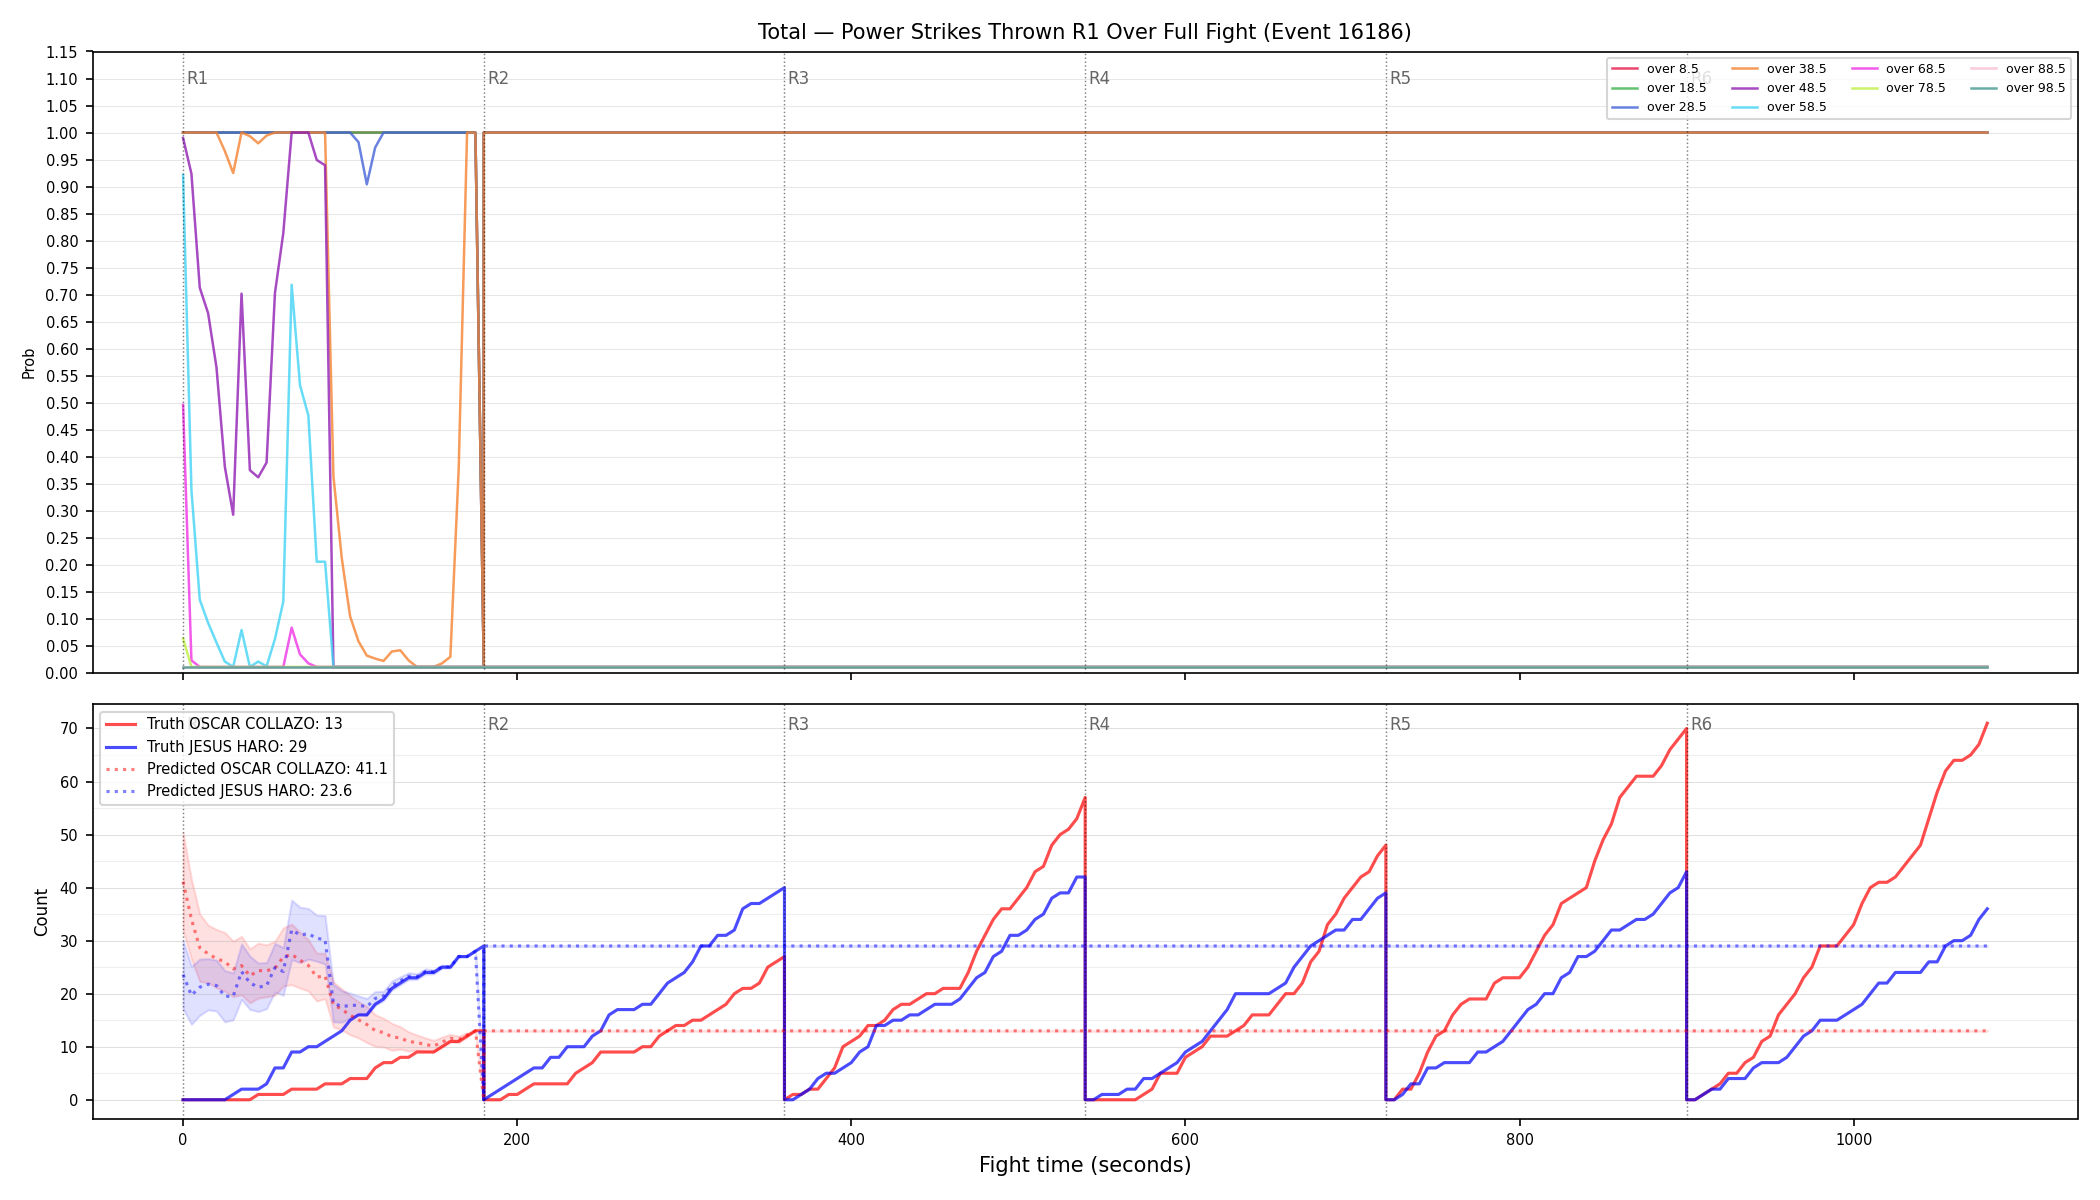Click the 0.00 tick on the Prob axis
Viewport: 2100px width, 1200px height.
[62, 673]
